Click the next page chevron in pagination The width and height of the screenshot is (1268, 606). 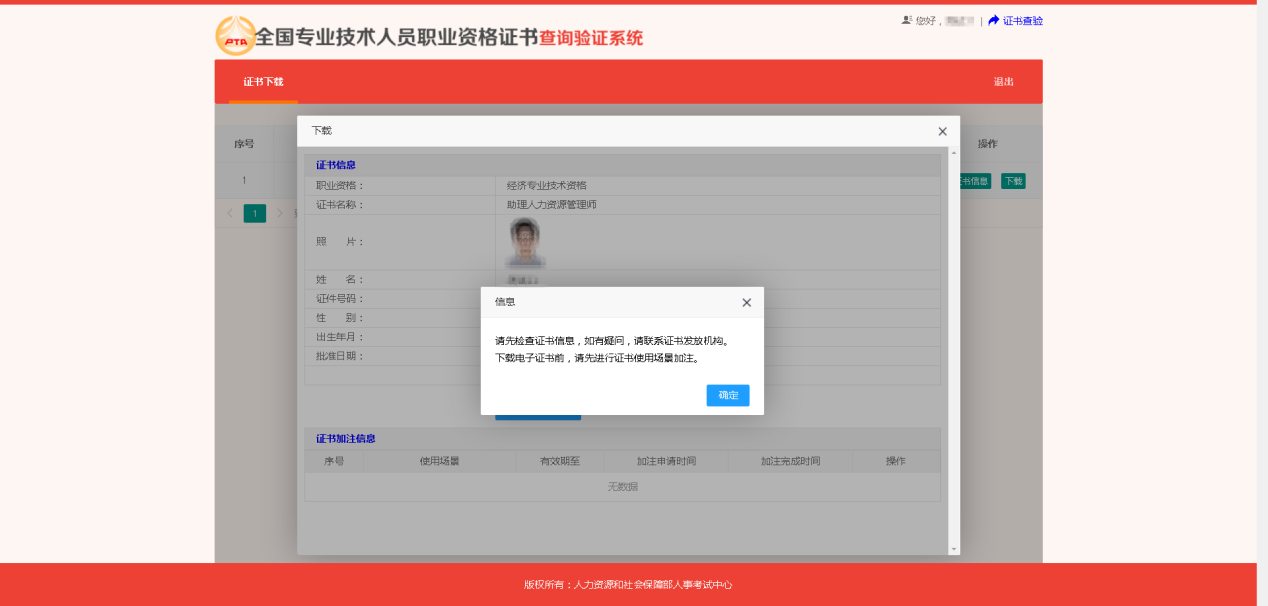(280, 213)
